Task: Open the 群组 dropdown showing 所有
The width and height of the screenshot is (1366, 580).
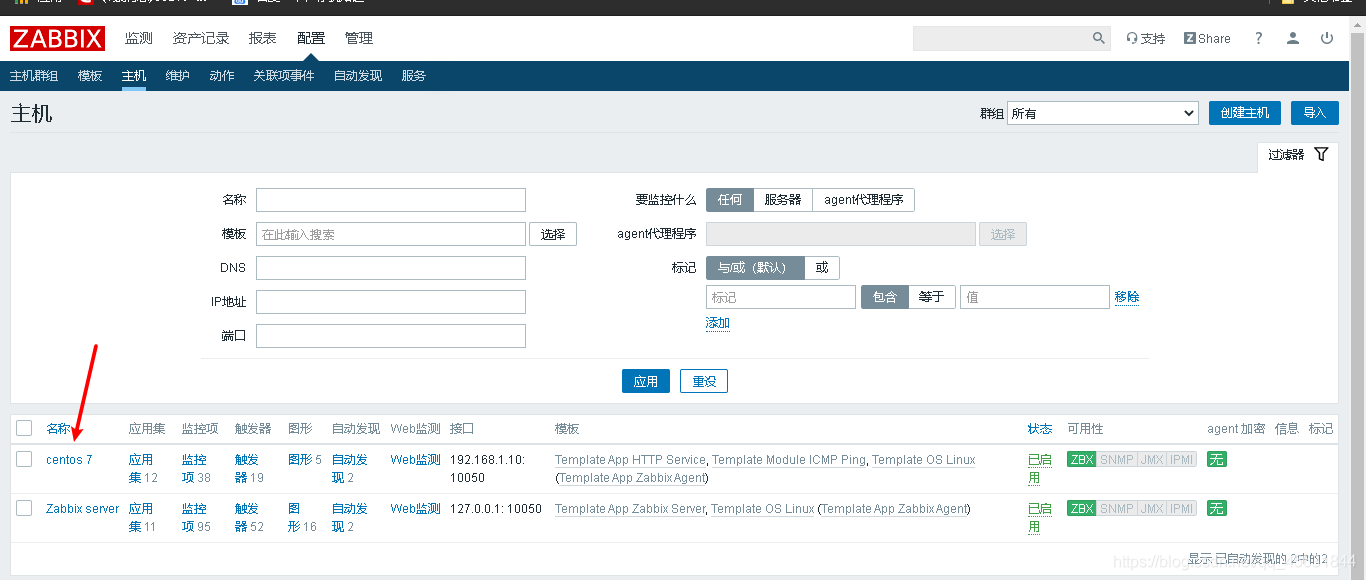Action: tap(1102, 113)
